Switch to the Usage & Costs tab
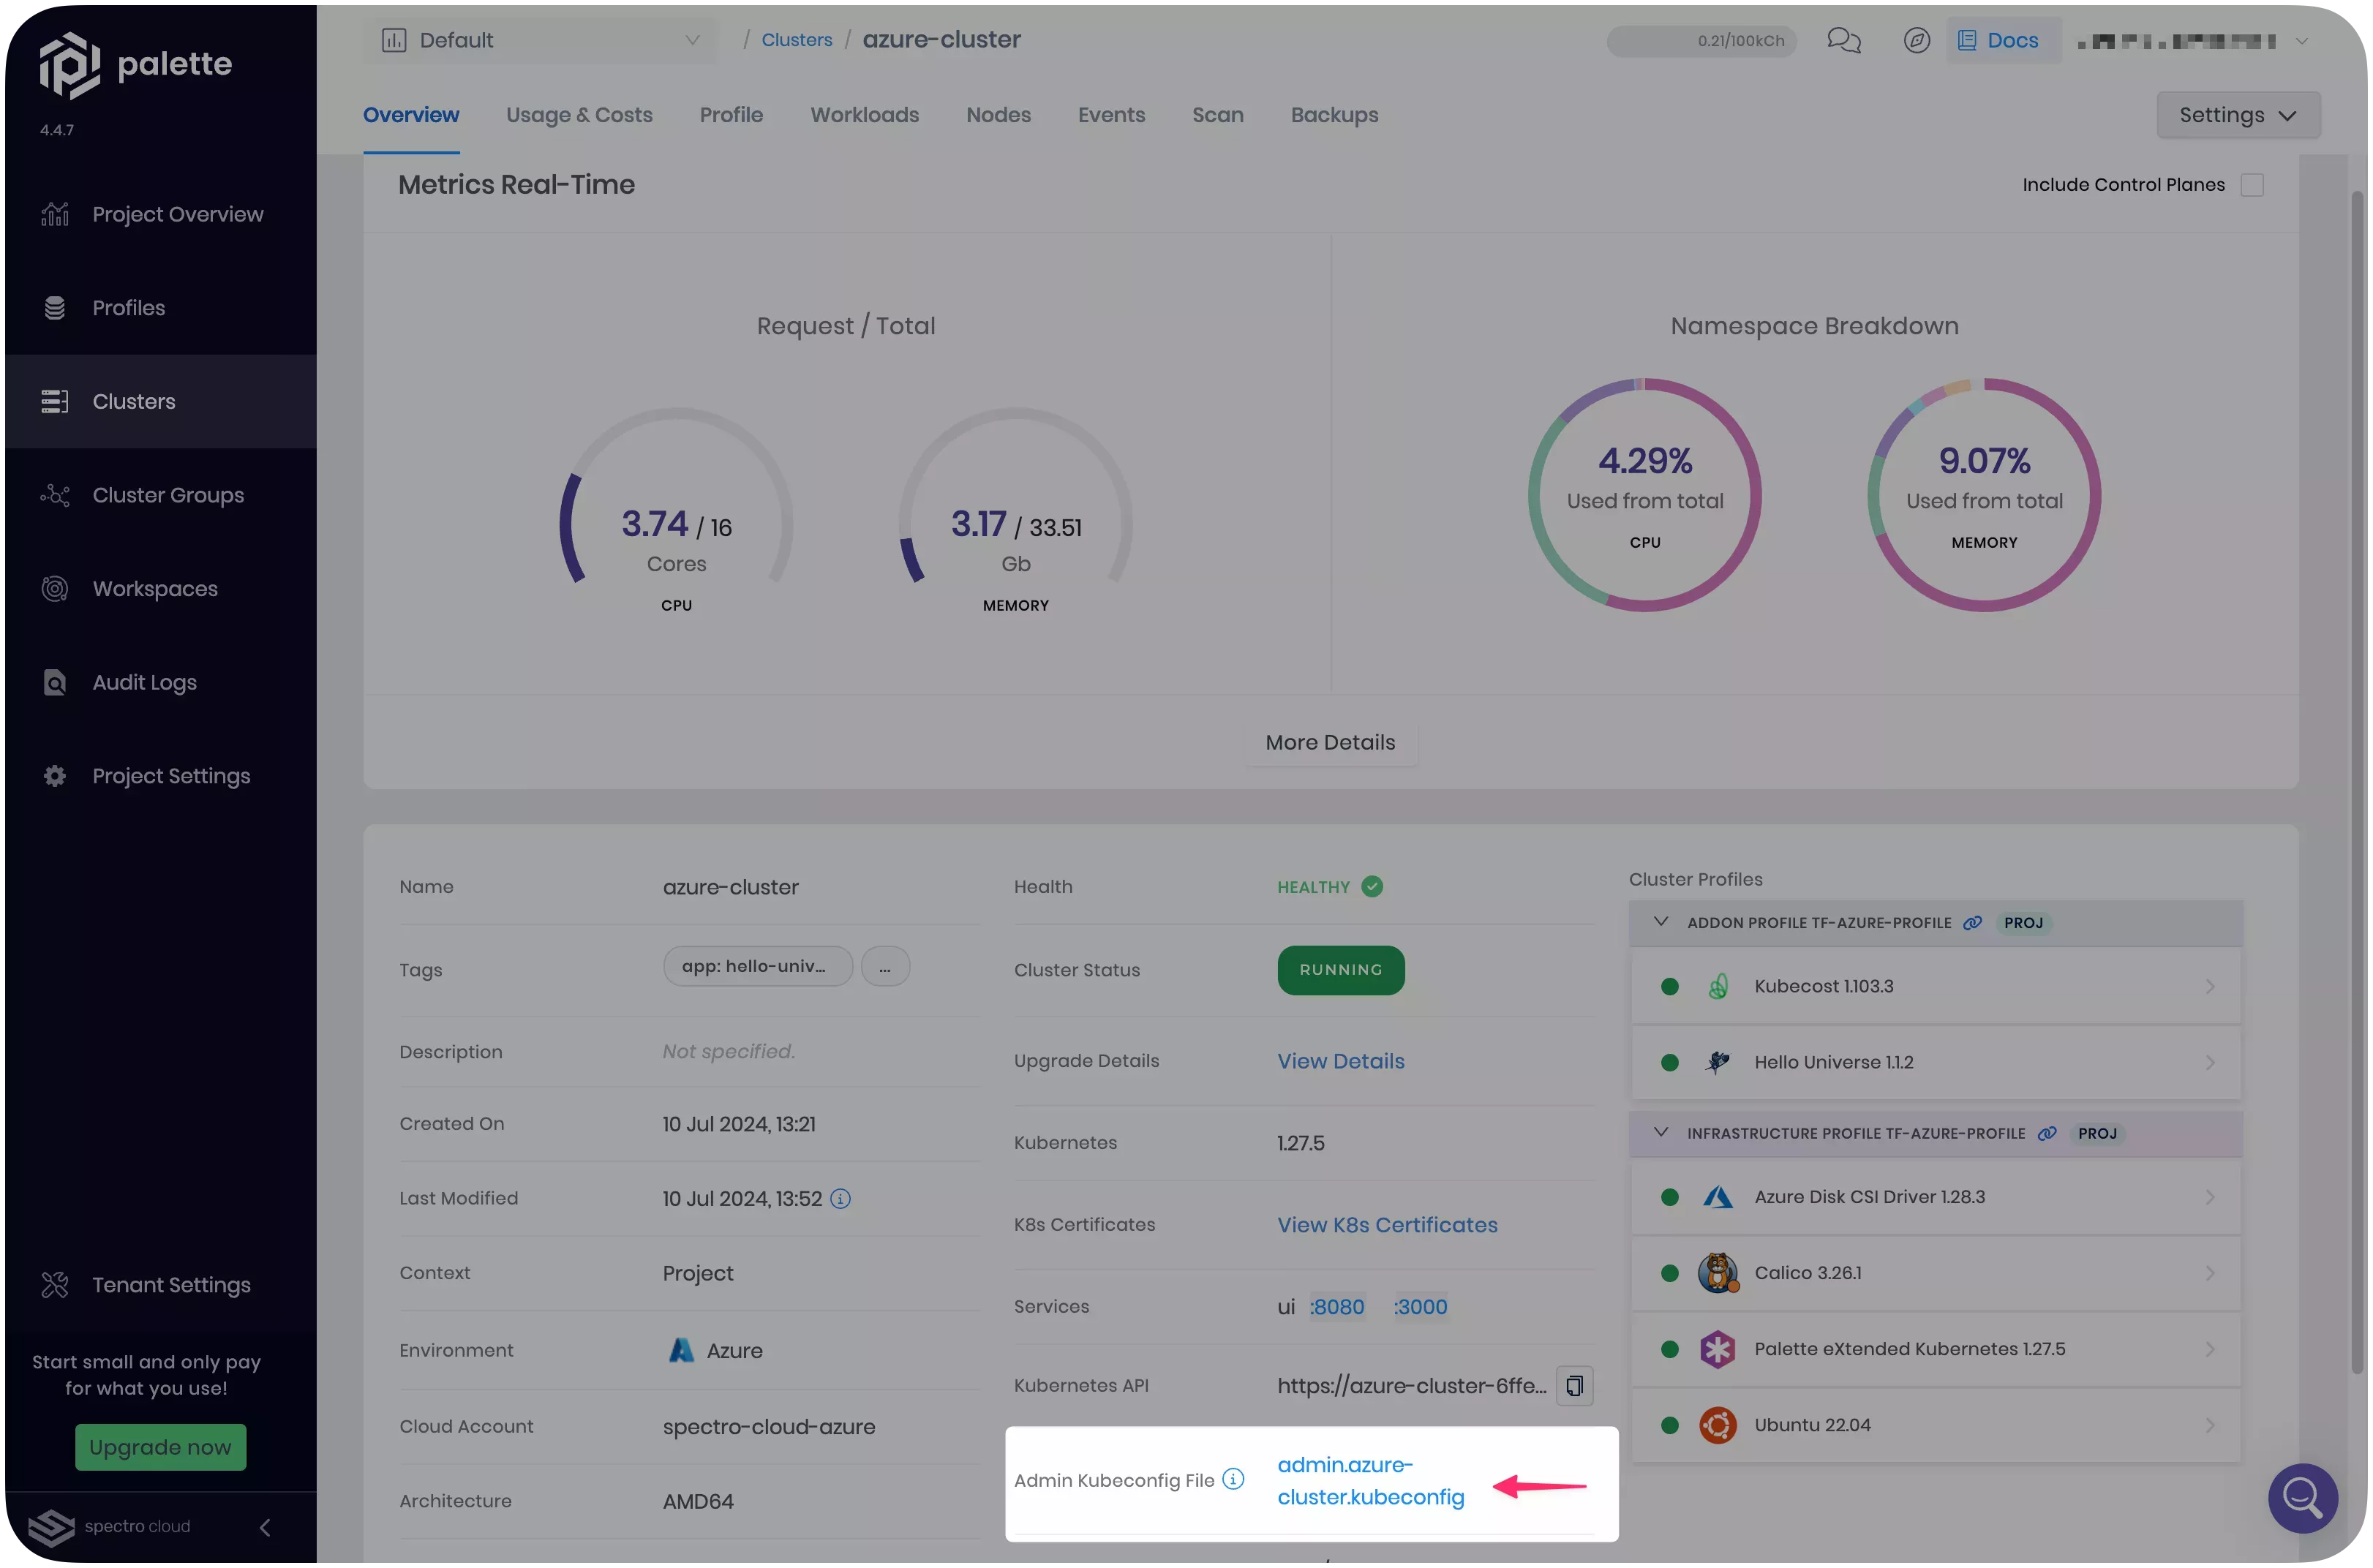The height and width of the screenshot is (1568, 2373). click(579, 115)
